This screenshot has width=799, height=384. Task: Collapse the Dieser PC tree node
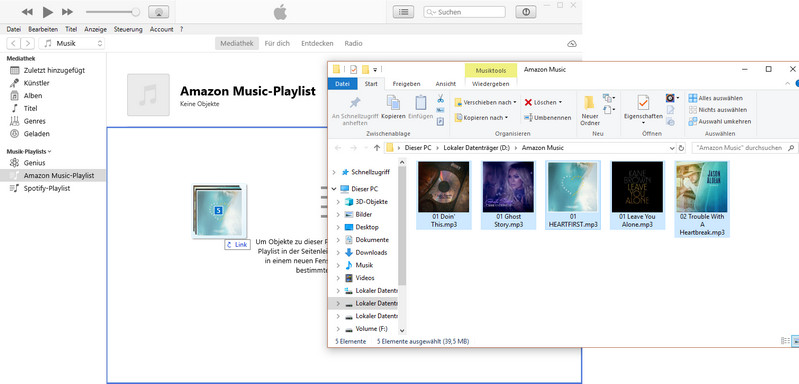(334, 189)
